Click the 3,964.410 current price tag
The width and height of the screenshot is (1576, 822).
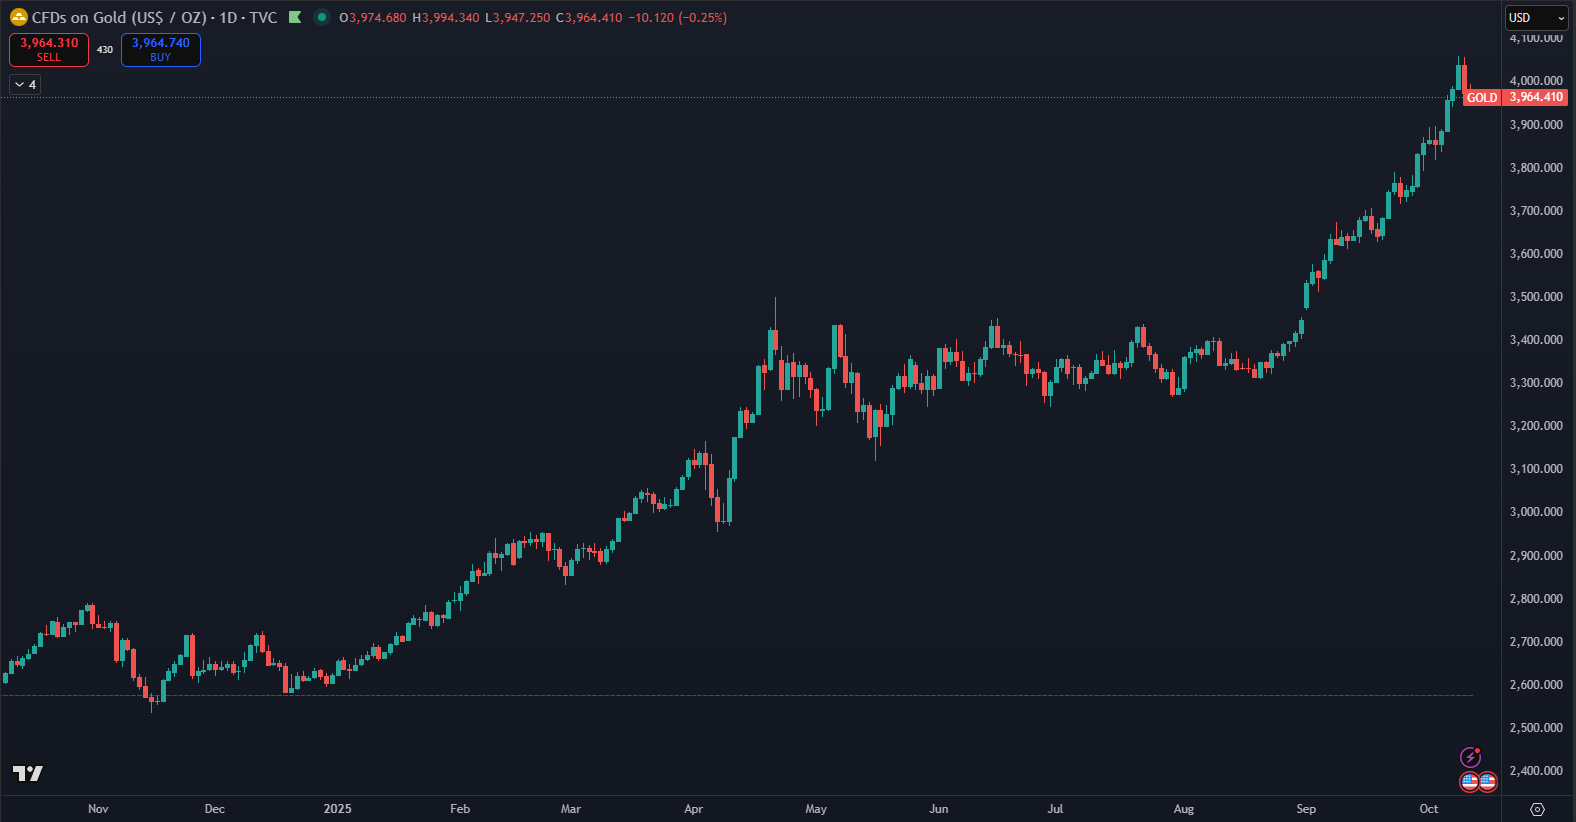[x=1535, y=98]
